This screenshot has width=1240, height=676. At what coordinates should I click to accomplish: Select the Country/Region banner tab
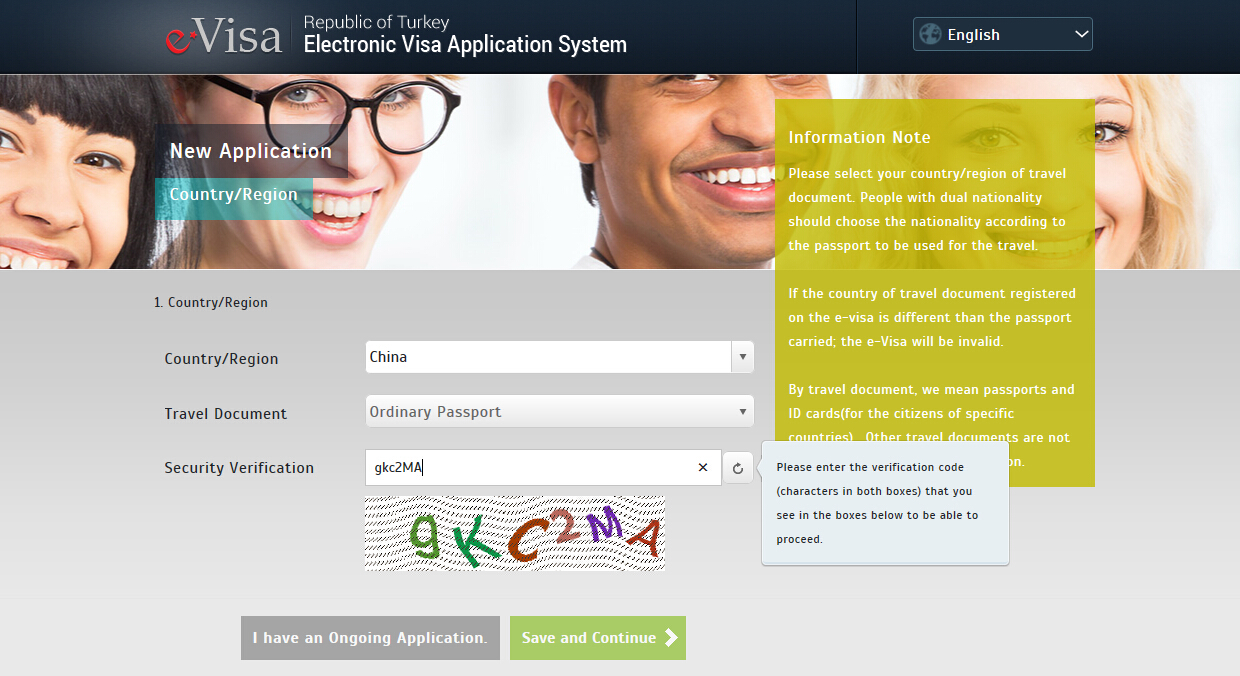pos(233,195)
